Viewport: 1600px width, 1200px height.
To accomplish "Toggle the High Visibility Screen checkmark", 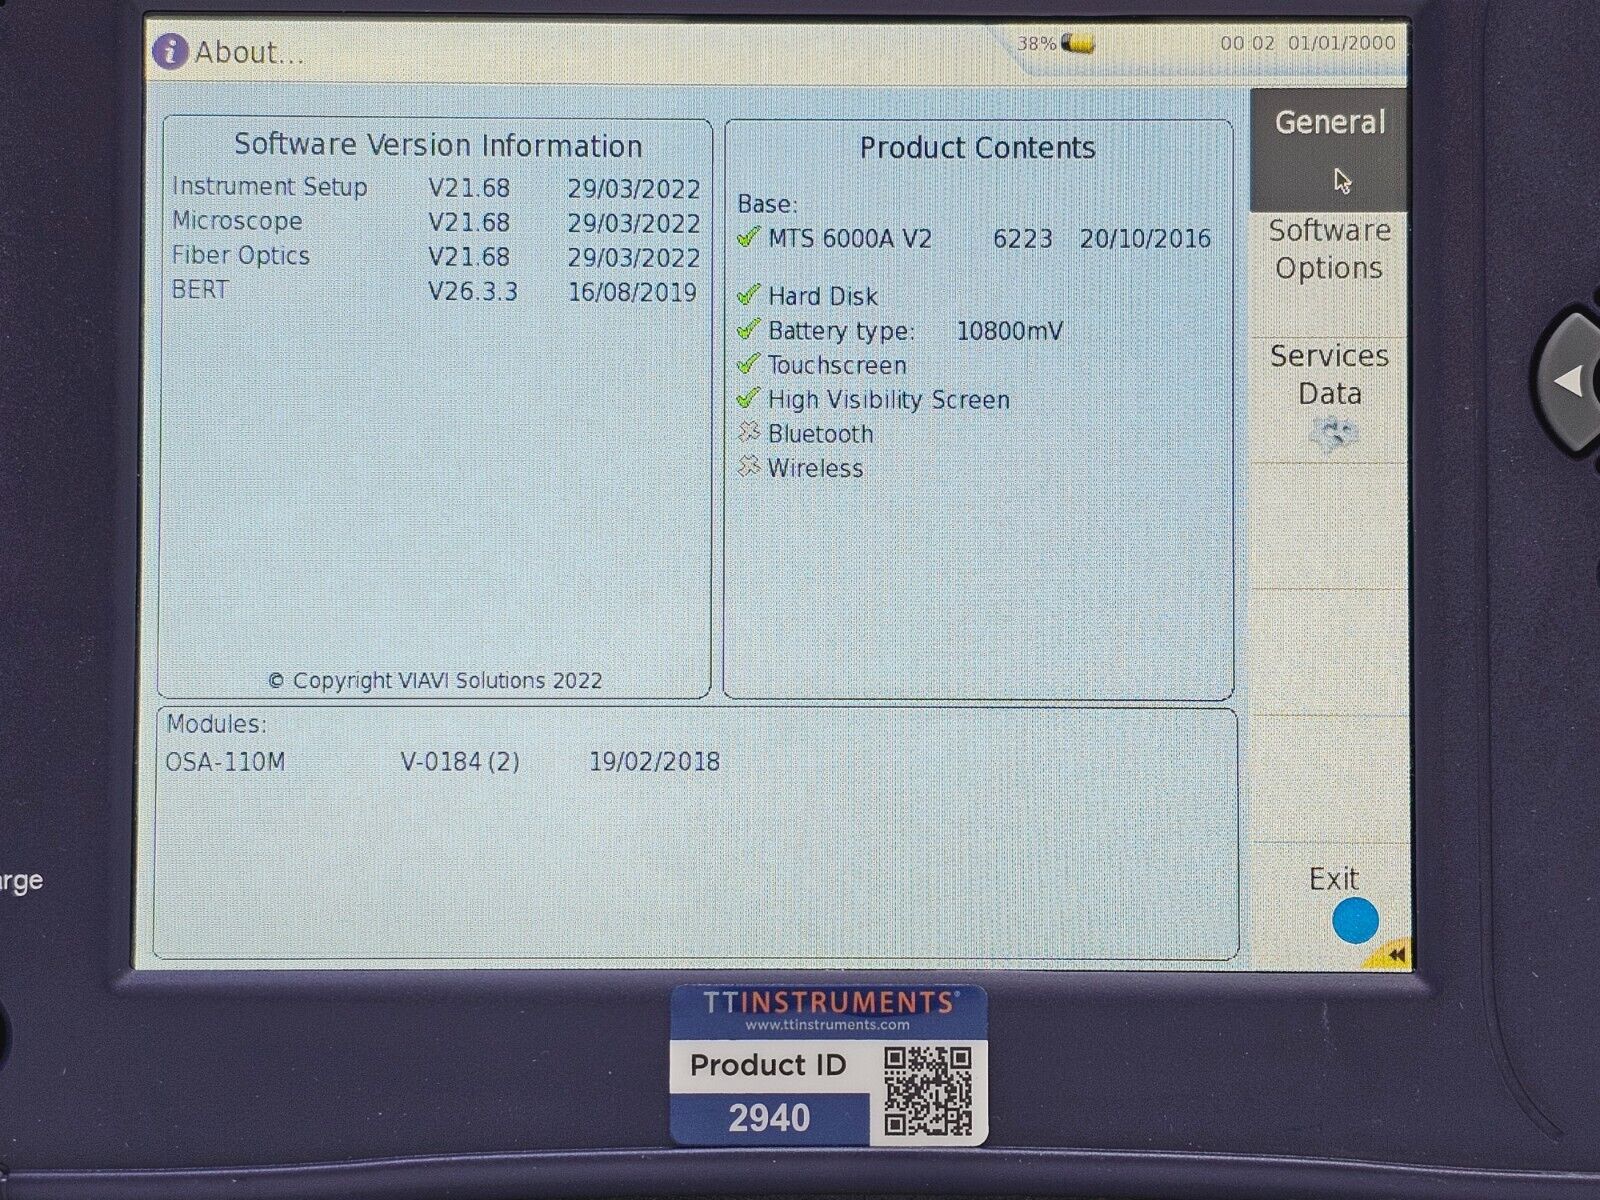I will tap(747, 398).
